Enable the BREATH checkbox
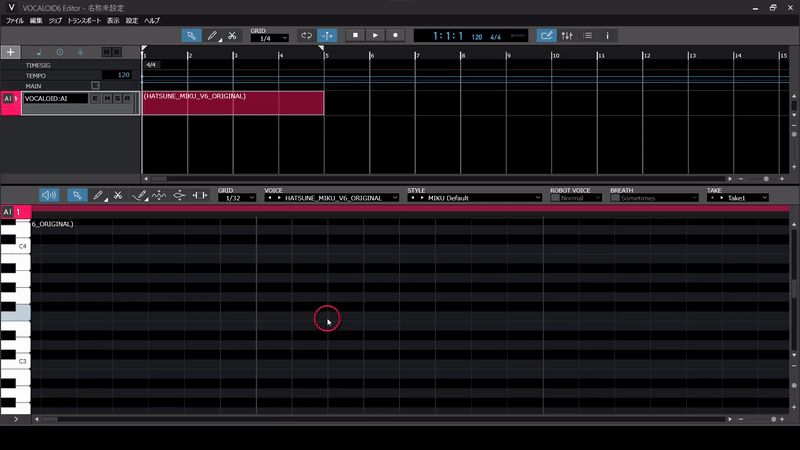800x450 pixels. [x=615, y=198]
